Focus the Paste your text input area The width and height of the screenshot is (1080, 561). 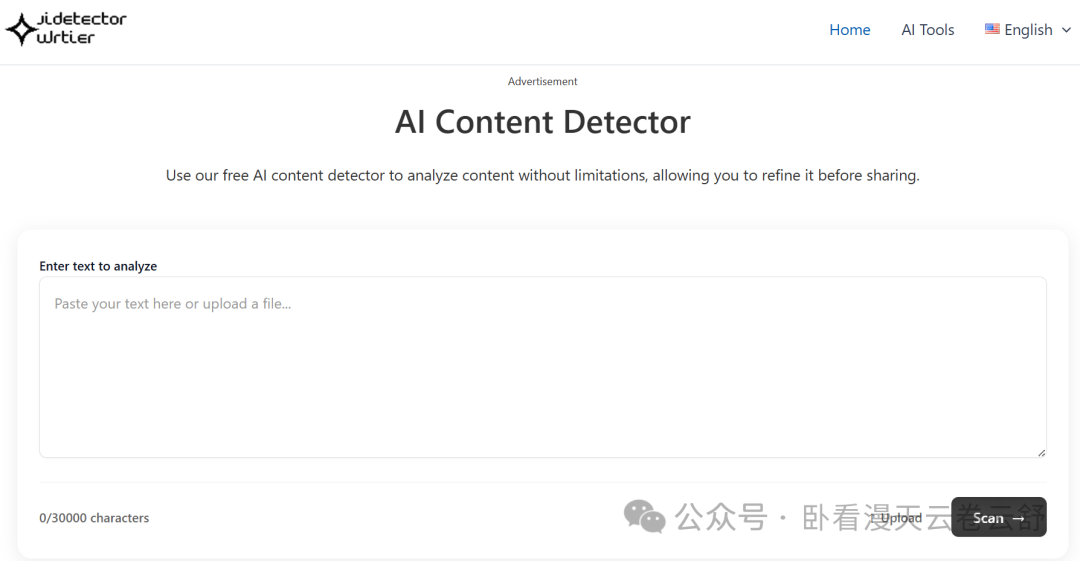(x=542, y=367)
